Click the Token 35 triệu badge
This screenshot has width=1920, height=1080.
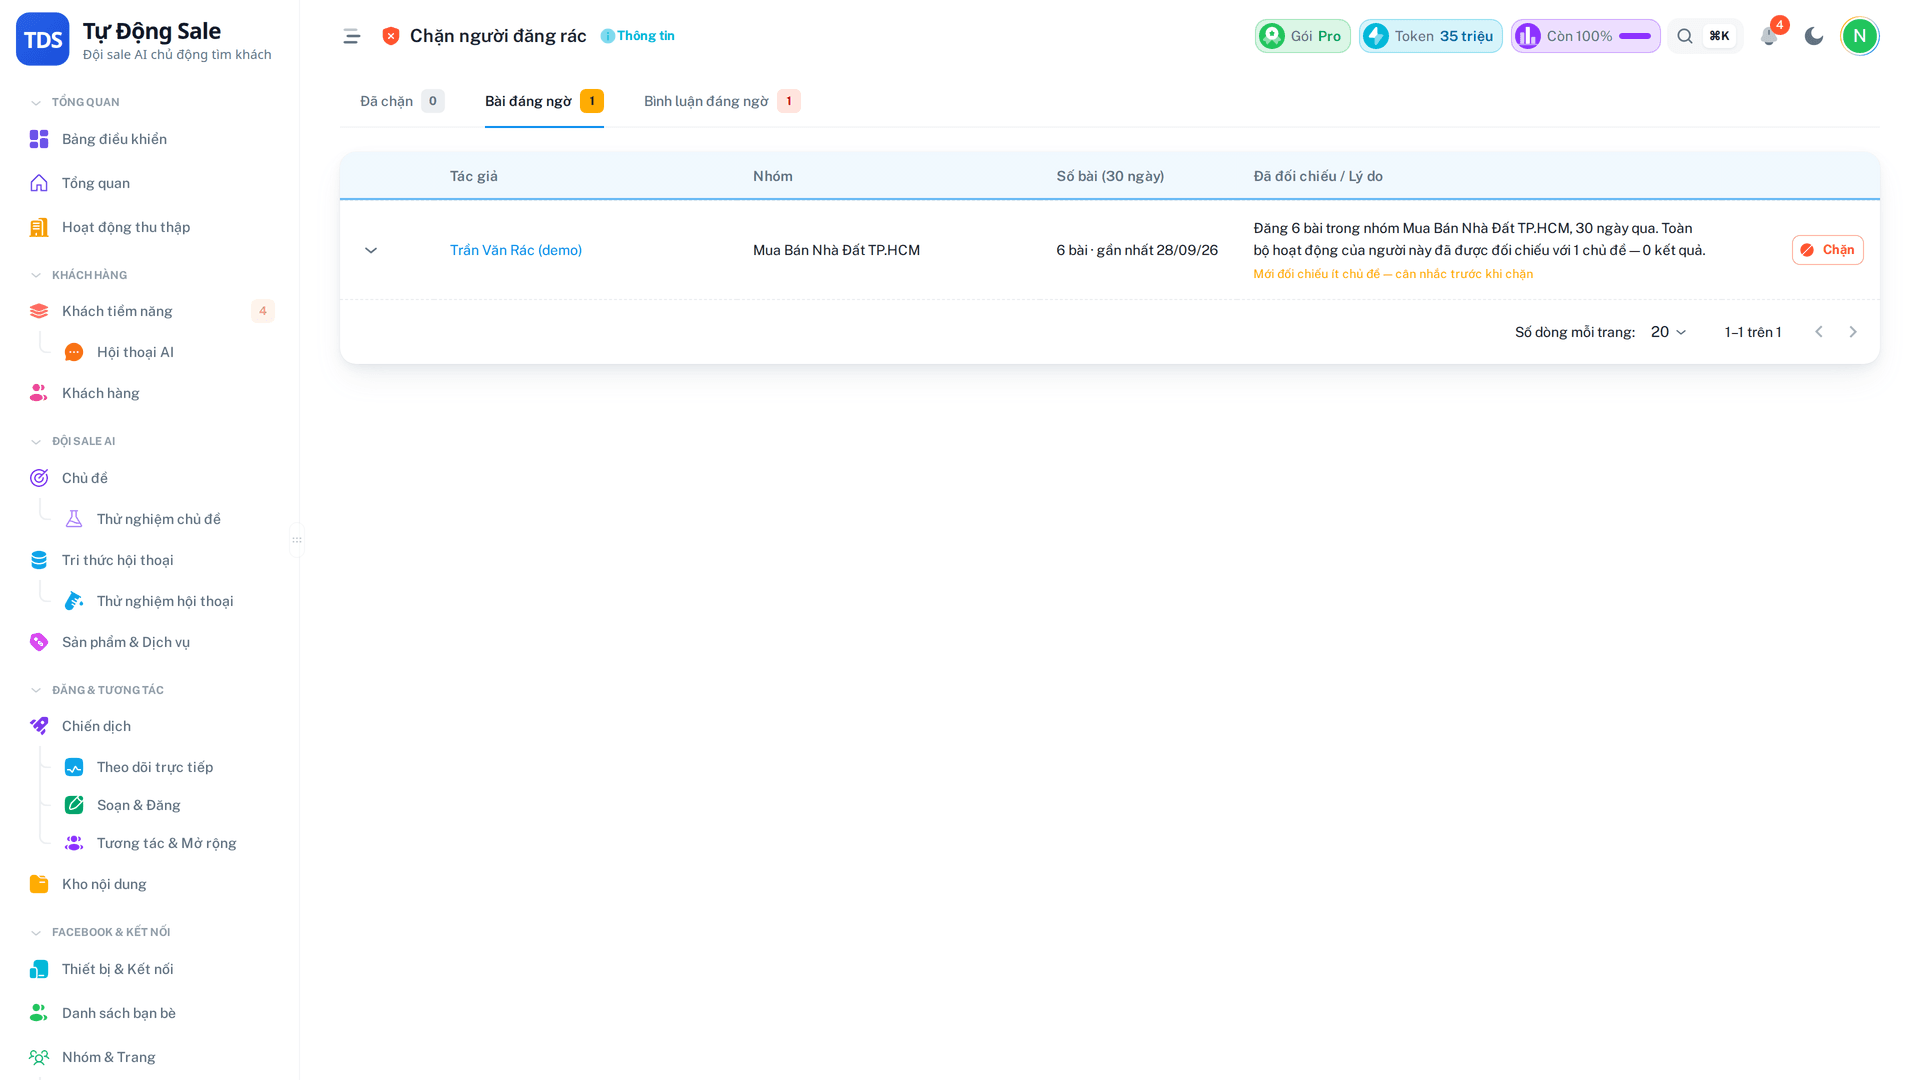[x=1430, y=36]
